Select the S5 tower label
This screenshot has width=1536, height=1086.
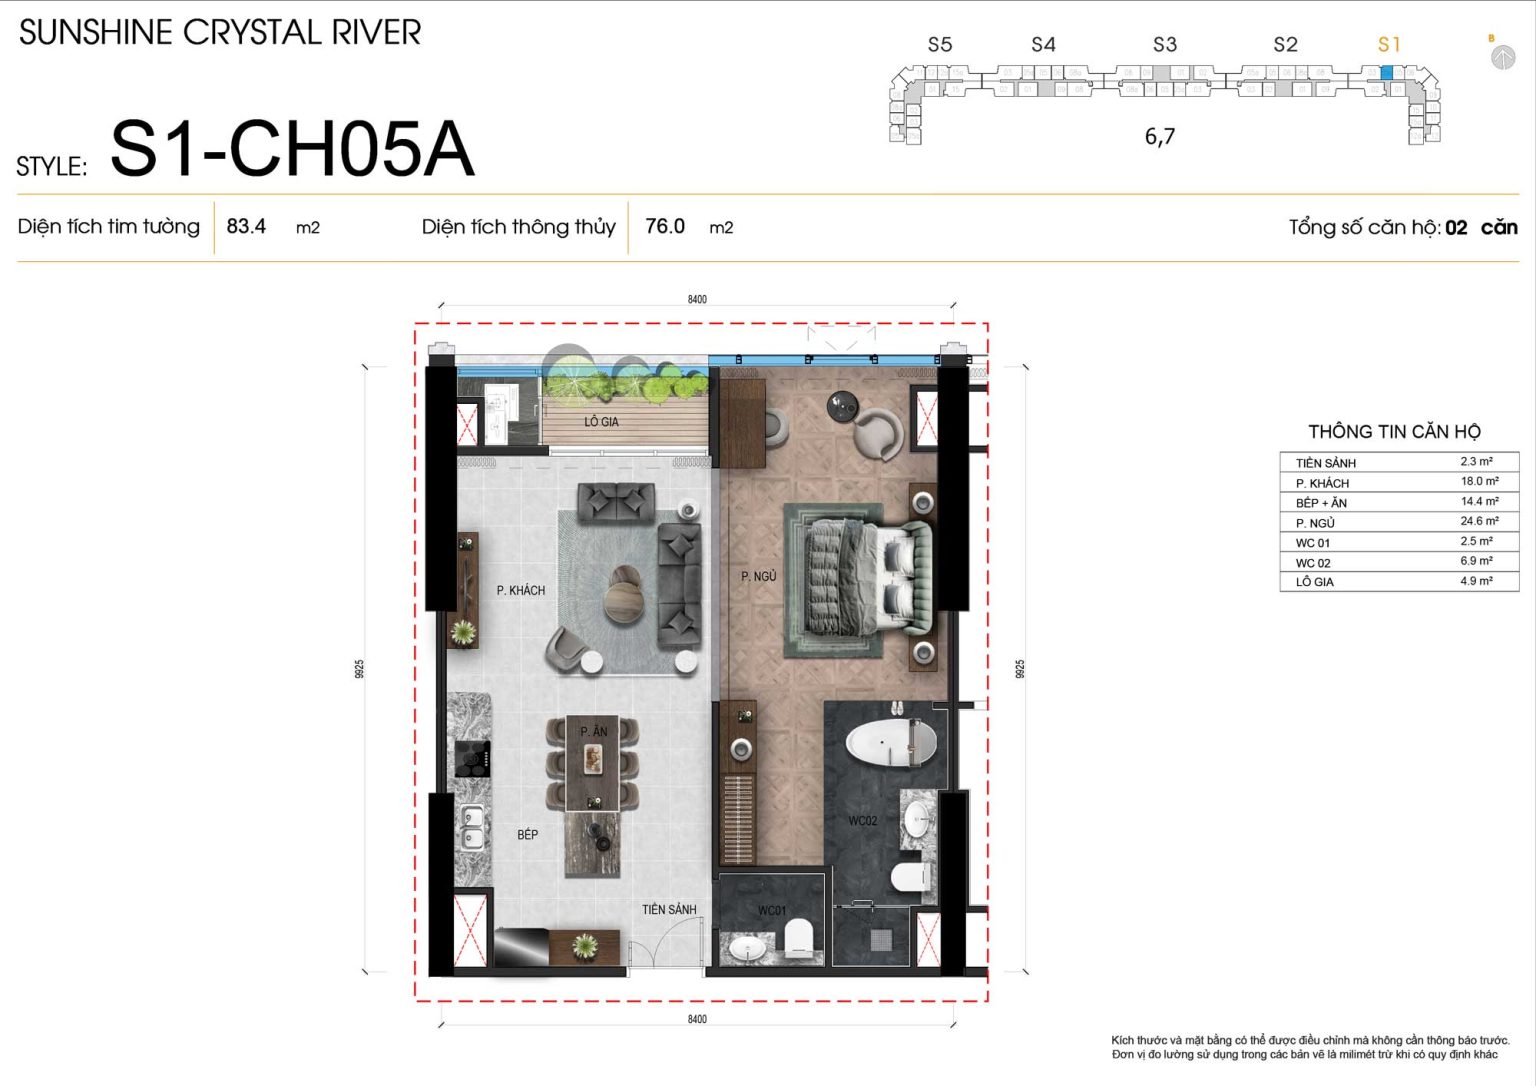click(x=940, y=44)
